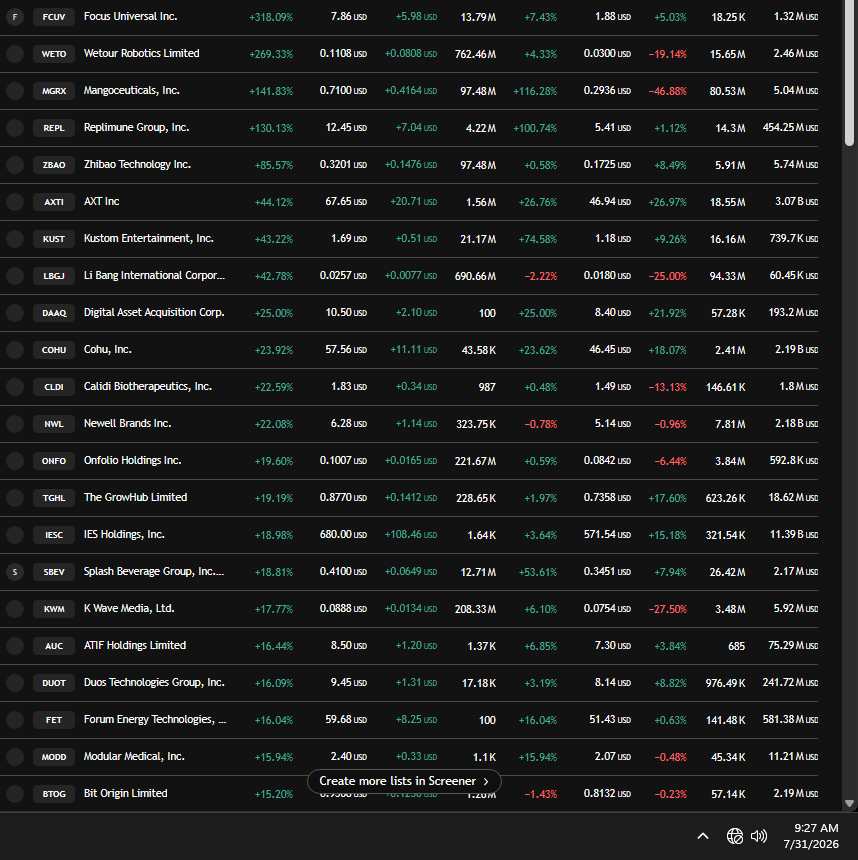Viewport: 858px width, 860px height.
Task: Click Create more lists in Screener
Action: 404,781
